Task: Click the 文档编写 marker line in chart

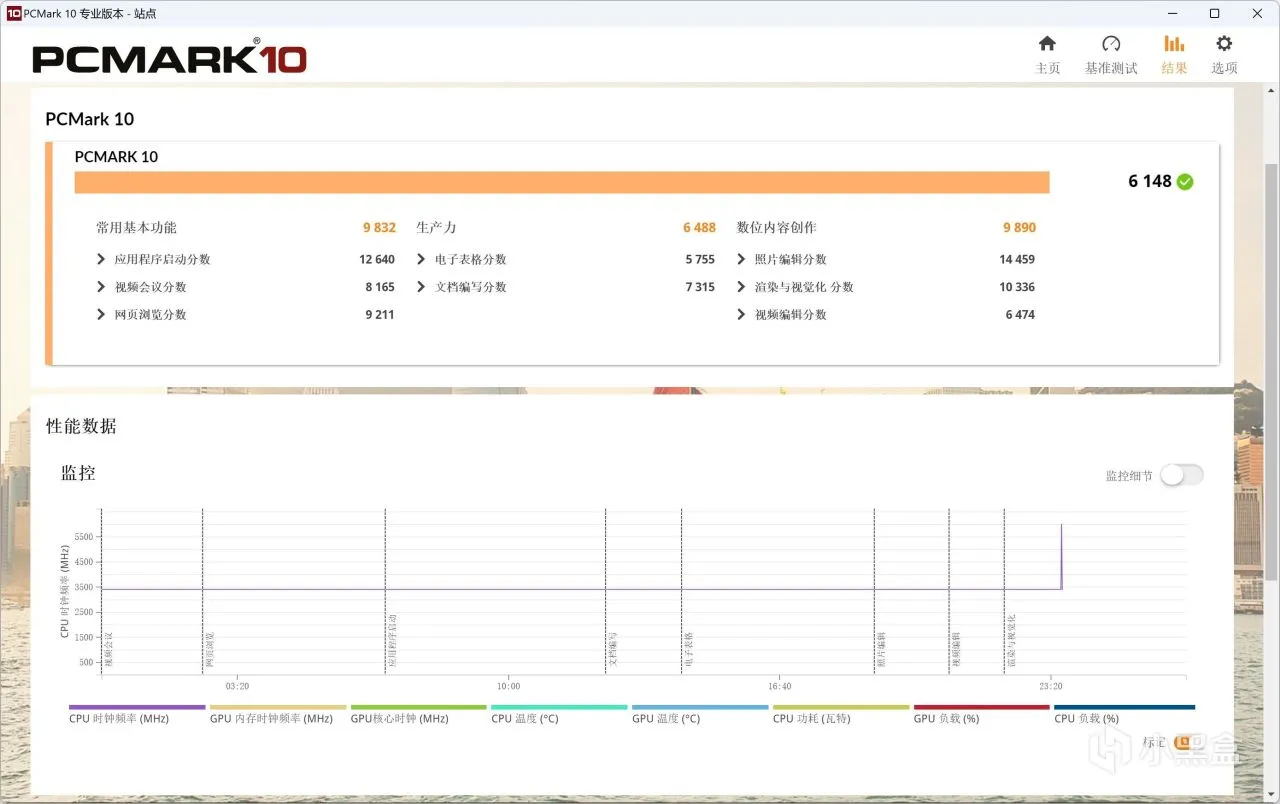Action: (605, 590)
